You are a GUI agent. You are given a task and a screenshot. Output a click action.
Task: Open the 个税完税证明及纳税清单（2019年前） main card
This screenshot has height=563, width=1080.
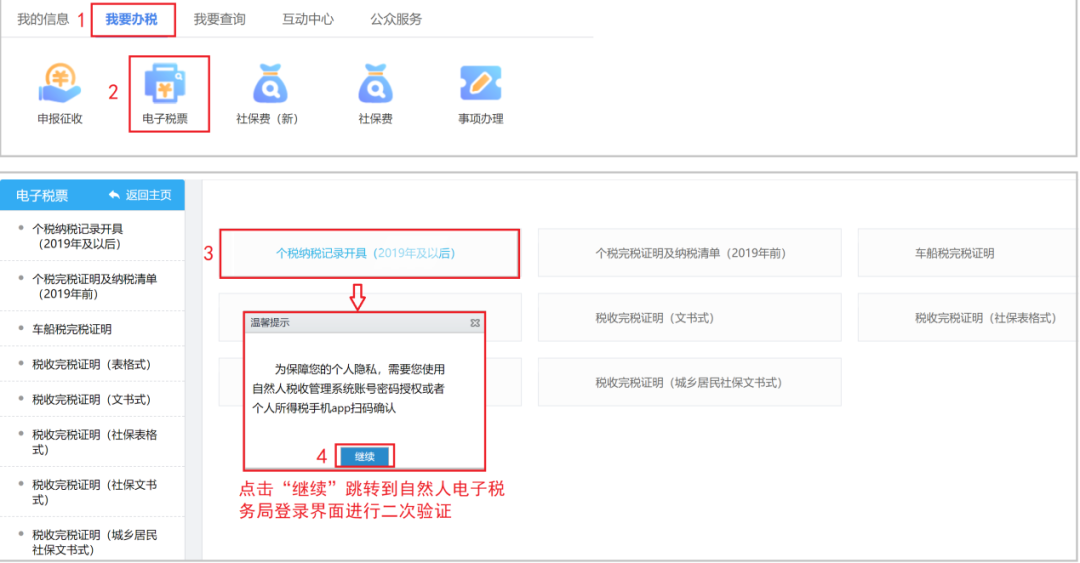click(x=689, y=254)
